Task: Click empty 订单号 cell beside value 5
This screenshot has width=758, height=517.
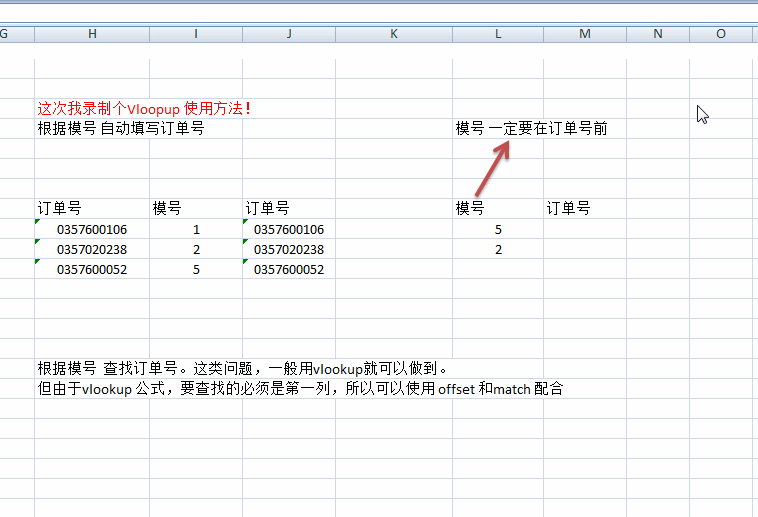Action: pos(584,229)
